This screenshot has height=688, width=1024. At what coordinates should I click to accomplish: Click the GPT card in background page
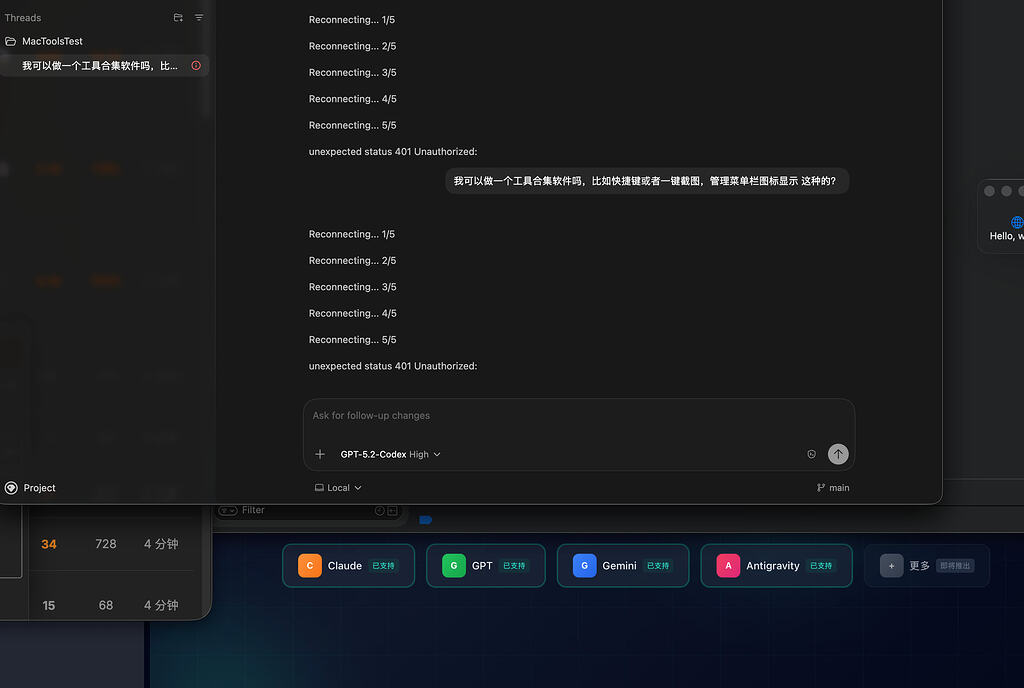click(485, 565)
